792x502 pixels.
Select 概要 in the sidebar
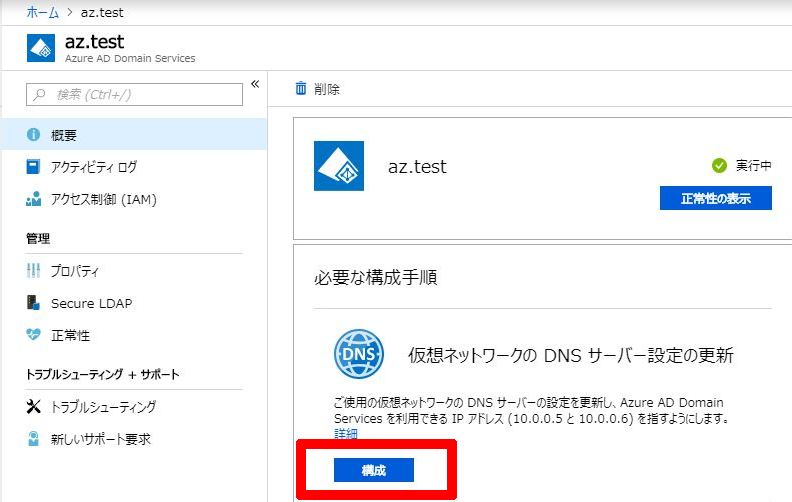134,135
